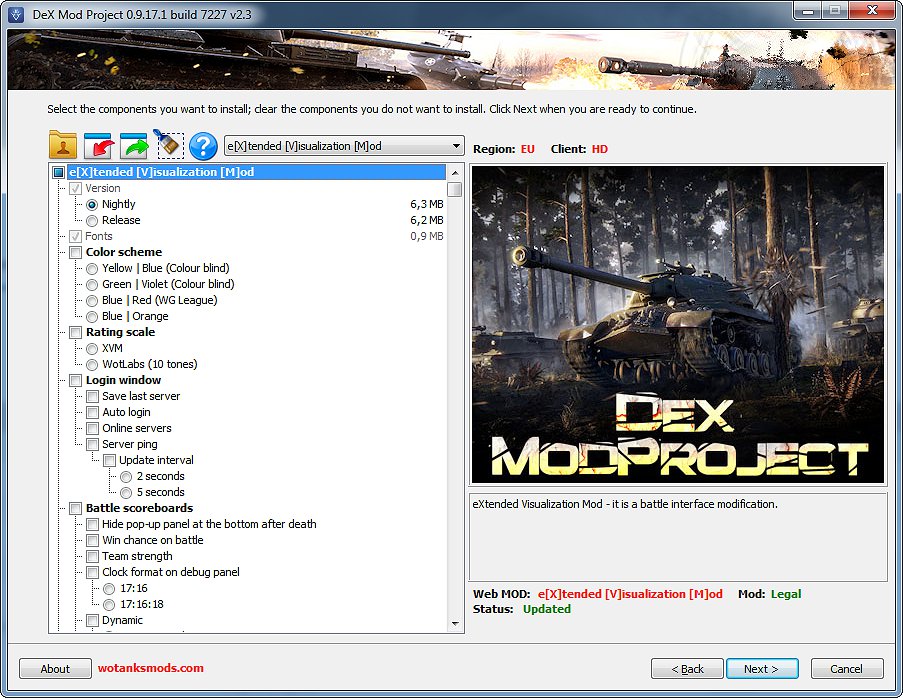Click the DeX ModProject preview image
Viewport: 903px width, 698px height.
(x=678, y=325)
